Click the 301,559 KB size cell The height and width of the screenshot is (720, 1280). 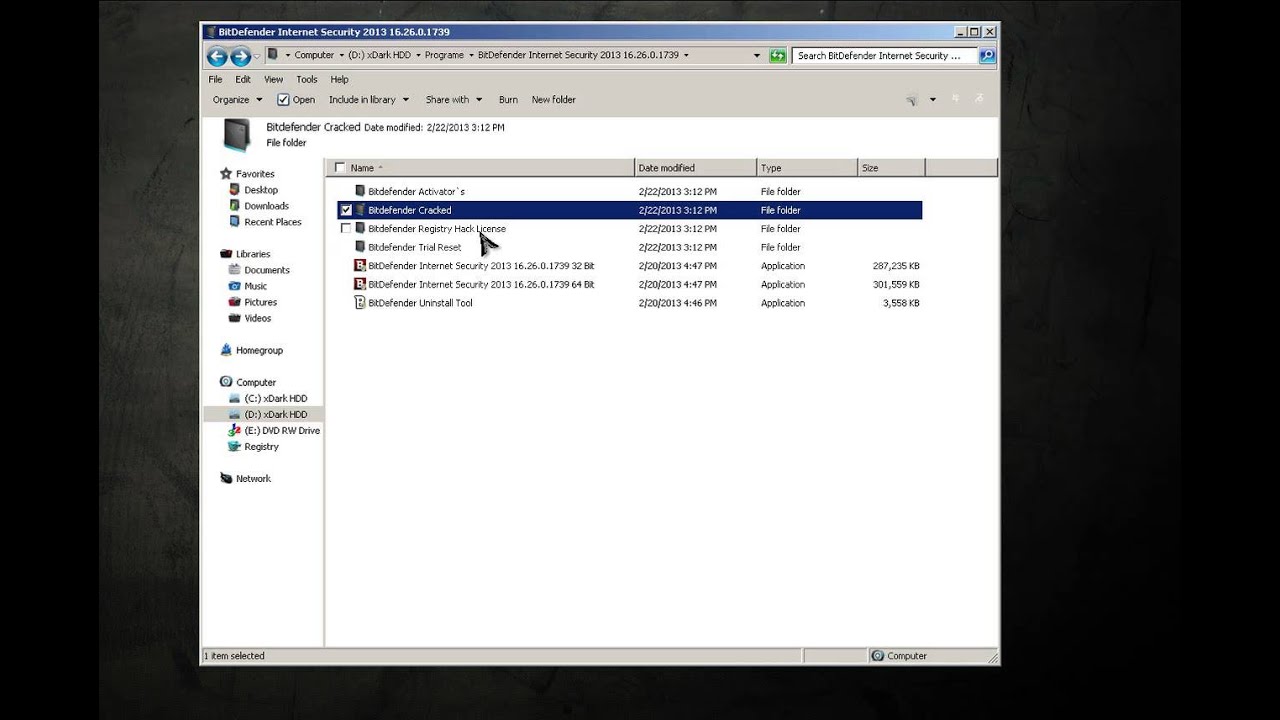(896, 284)
